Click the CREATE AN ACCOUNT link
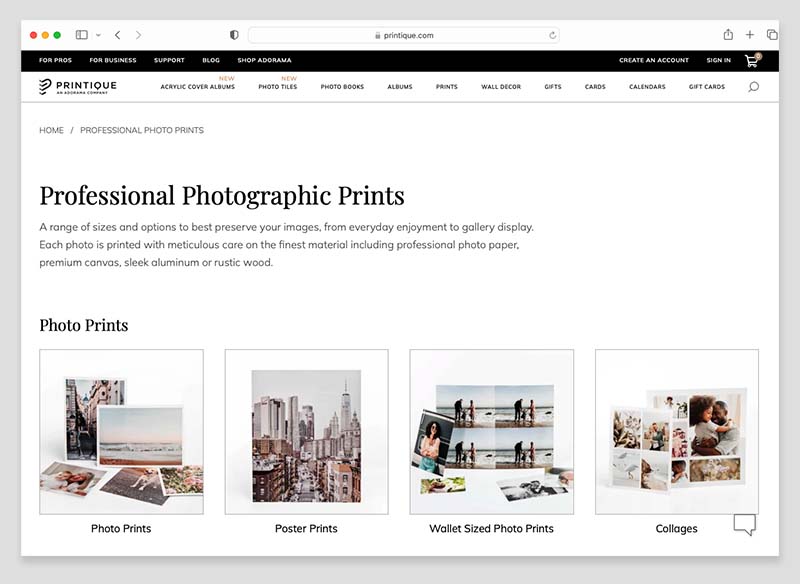The width and height of the screenshot is (800, 584). [654, 60]
